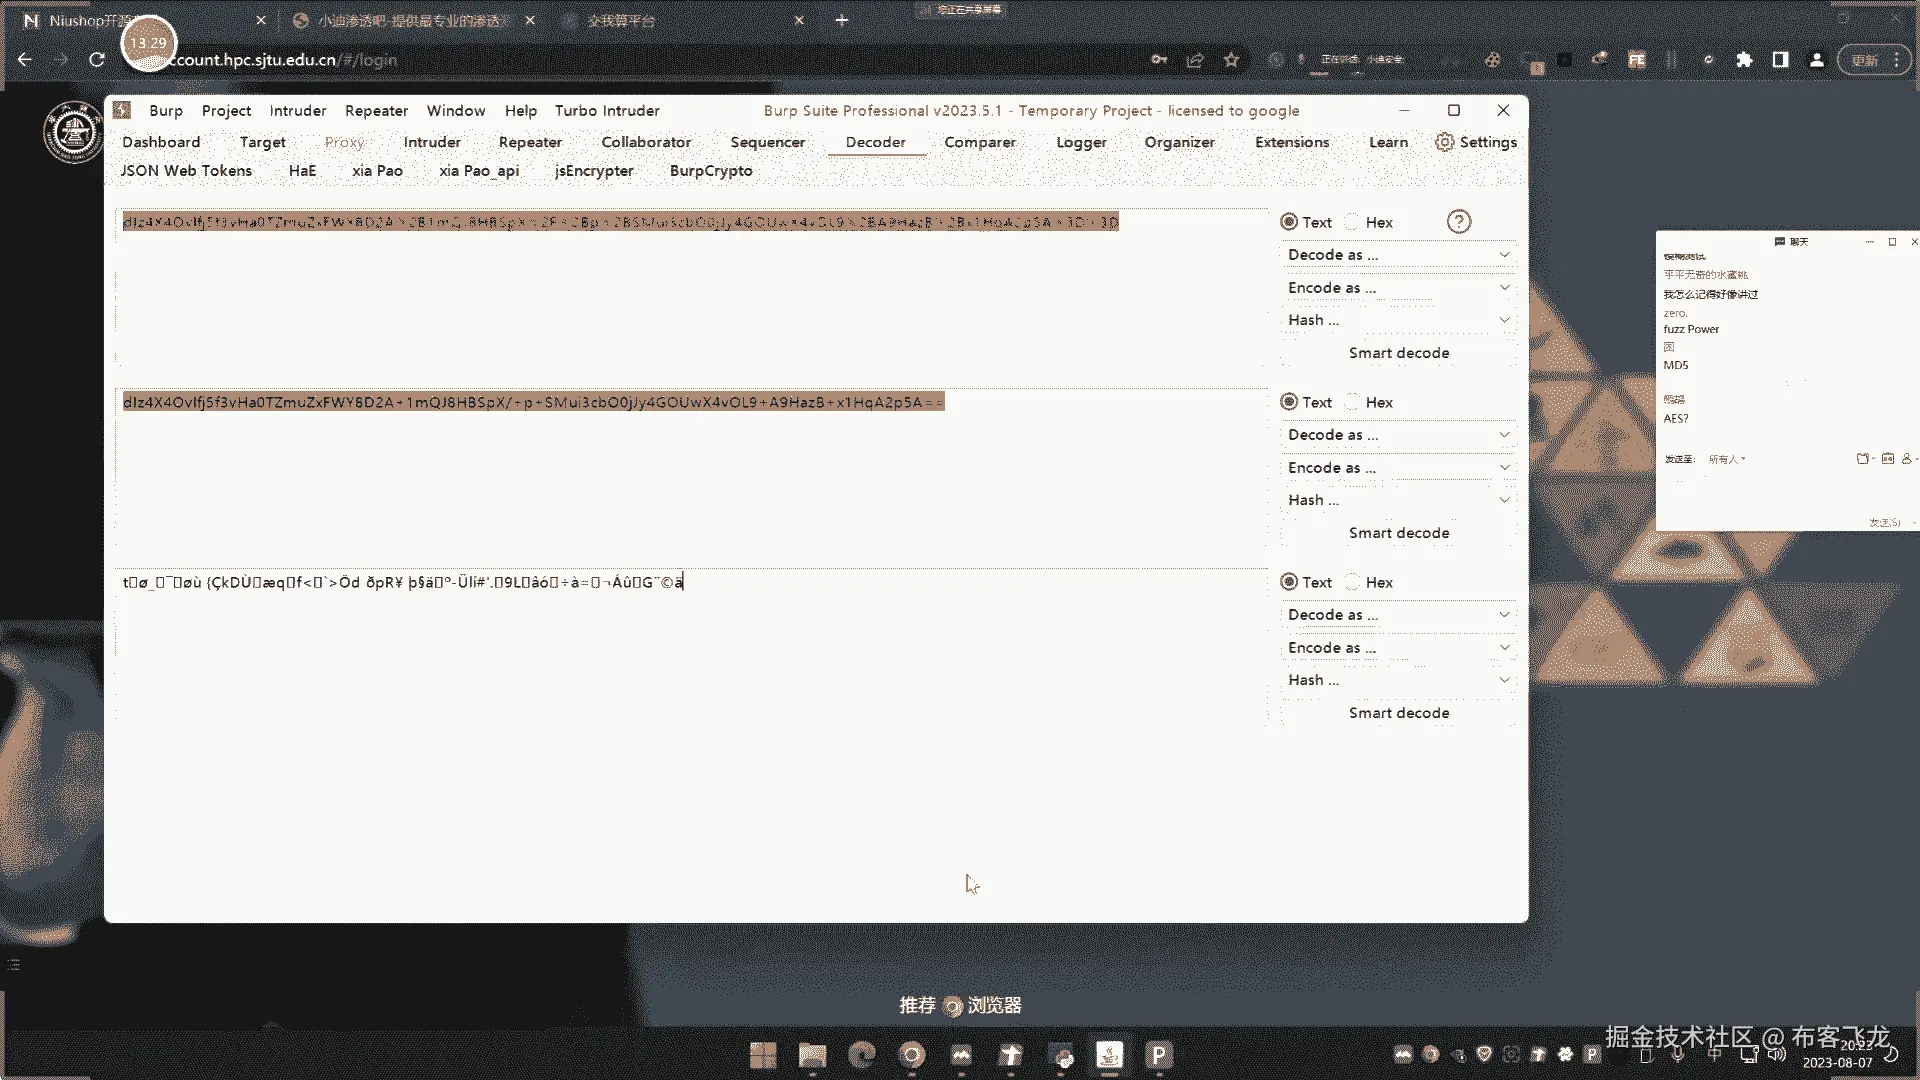The image size is (1920, 1080).
Task: Click Smart decode in the first row
Action: pos(1398,353)
